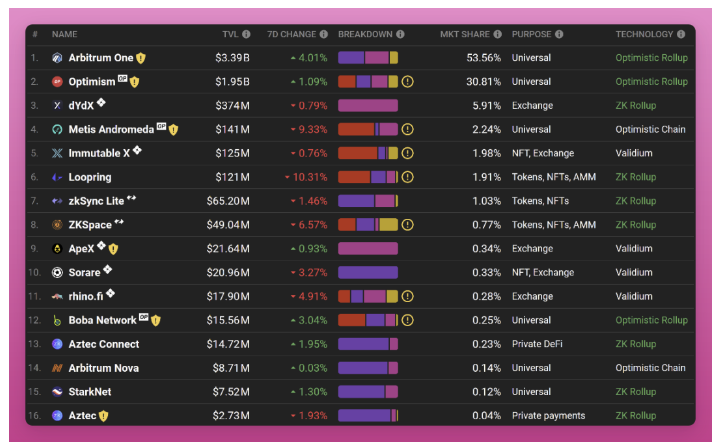Click the 7D CHANGE info icon
The width and height of the screenshot is (717, 445).
coord(324,34)
